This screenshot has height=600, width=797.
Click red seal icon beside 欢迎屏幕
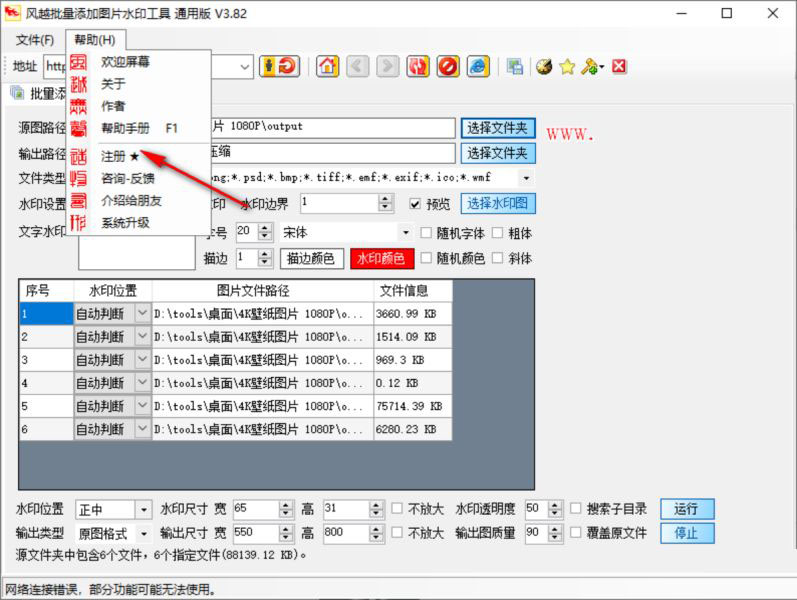coord(78,62)
